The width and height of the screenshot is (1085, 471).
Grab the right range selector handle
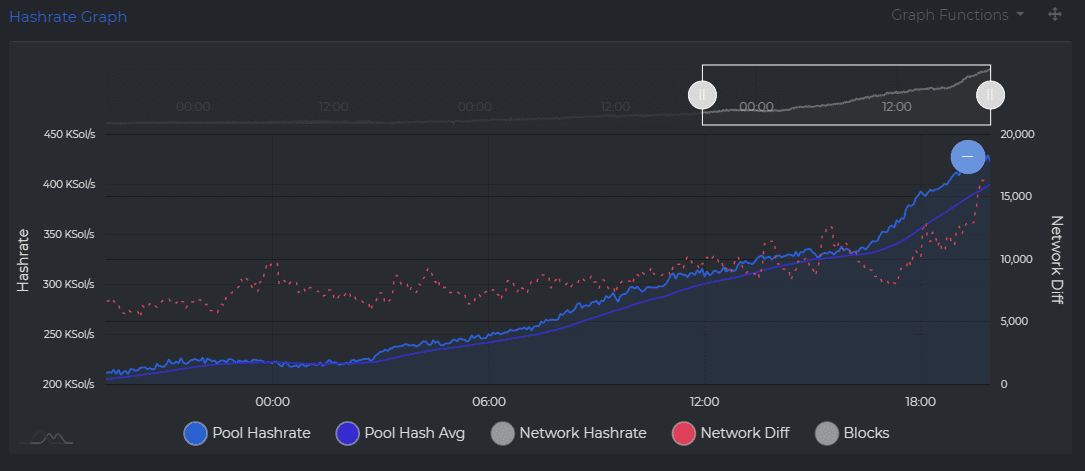click(x=990, y=95)
